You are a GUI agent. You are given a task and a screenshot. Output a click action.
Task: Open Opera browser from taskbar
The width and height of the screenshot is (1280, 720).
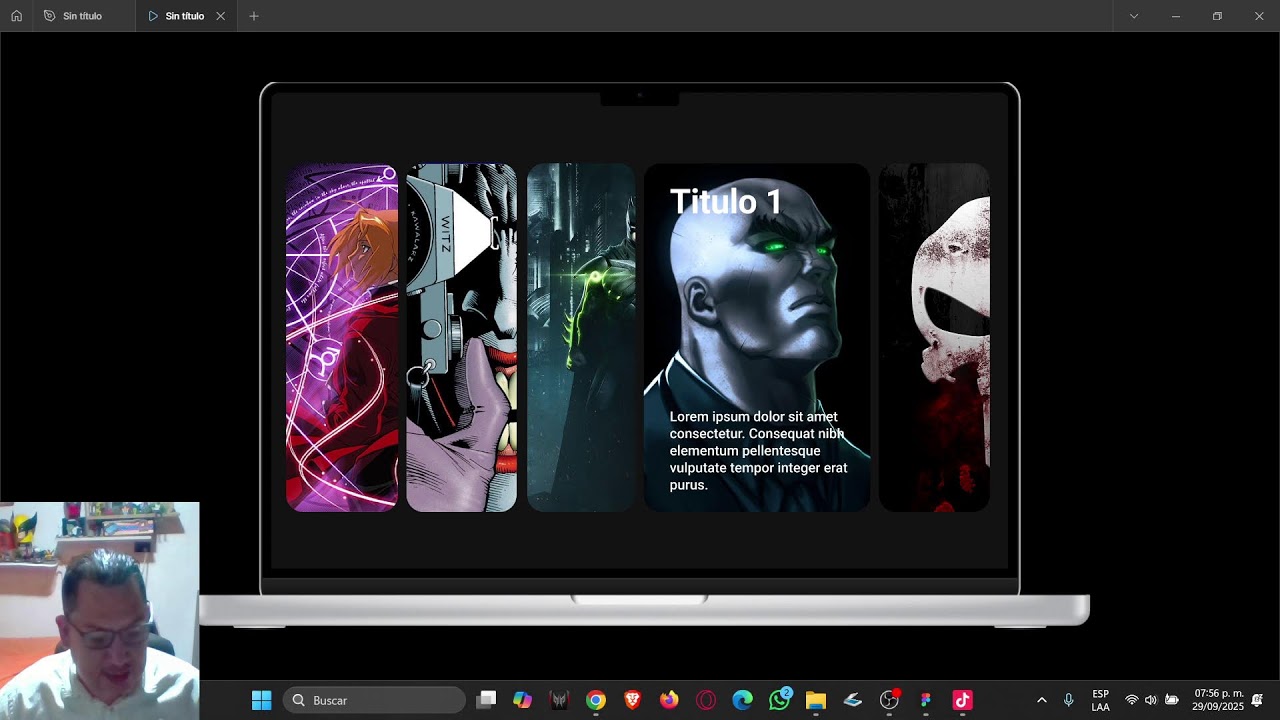706,700
